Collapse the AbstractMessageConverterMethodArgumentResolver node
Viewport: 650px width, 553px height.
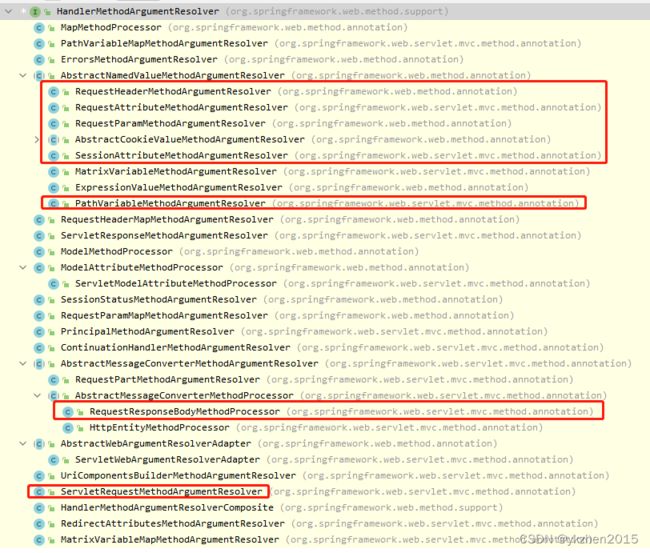tap(23, 364)
